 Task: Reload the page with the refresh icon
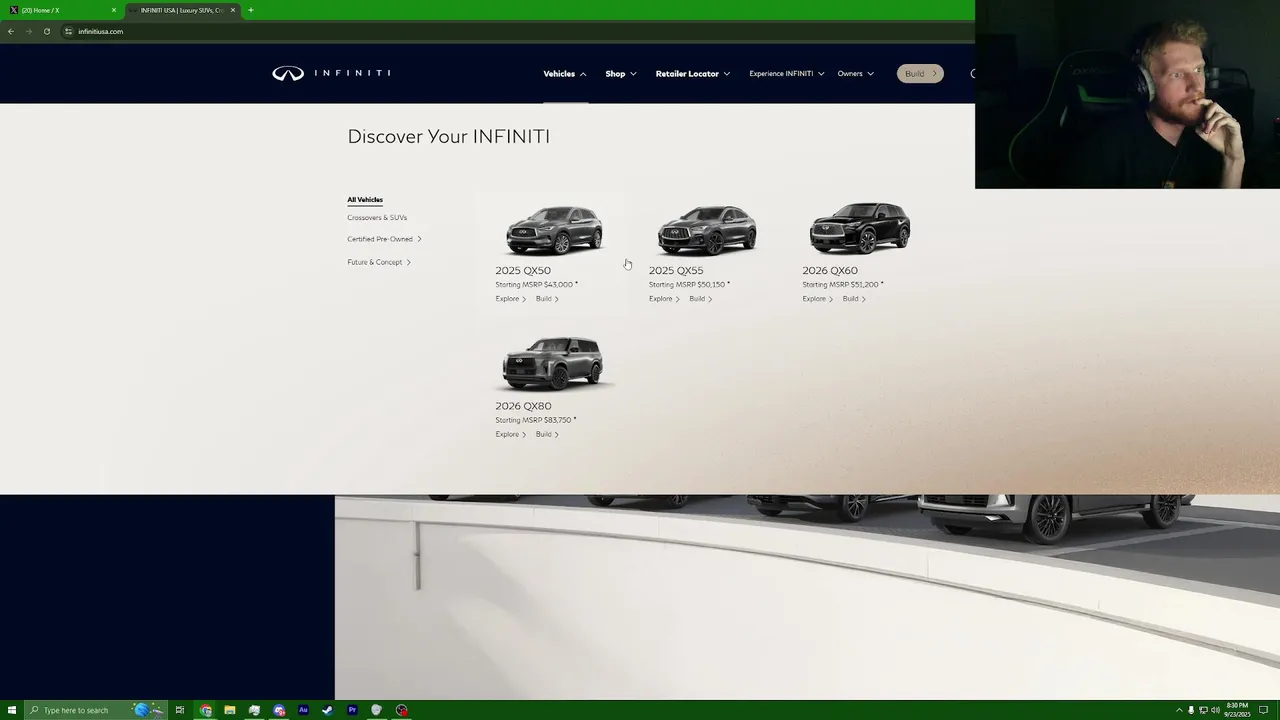(x=47, y=31)
